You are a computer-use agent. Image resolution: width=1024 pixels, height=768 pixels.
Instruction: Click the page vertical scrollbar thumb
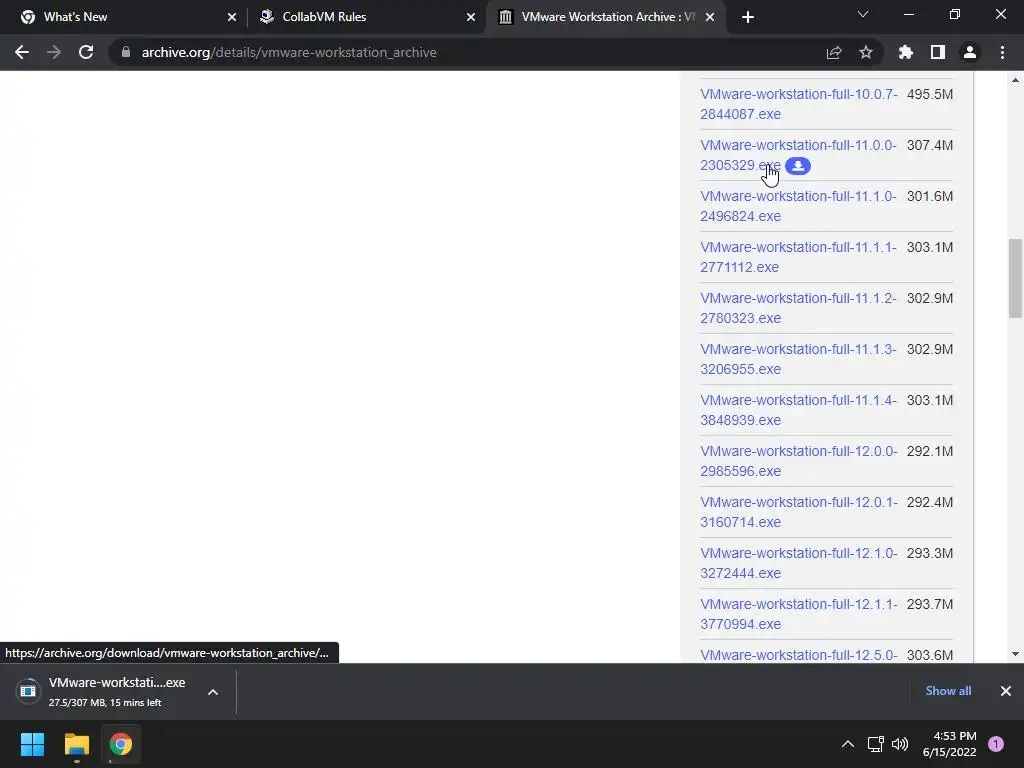(1015, 278)
